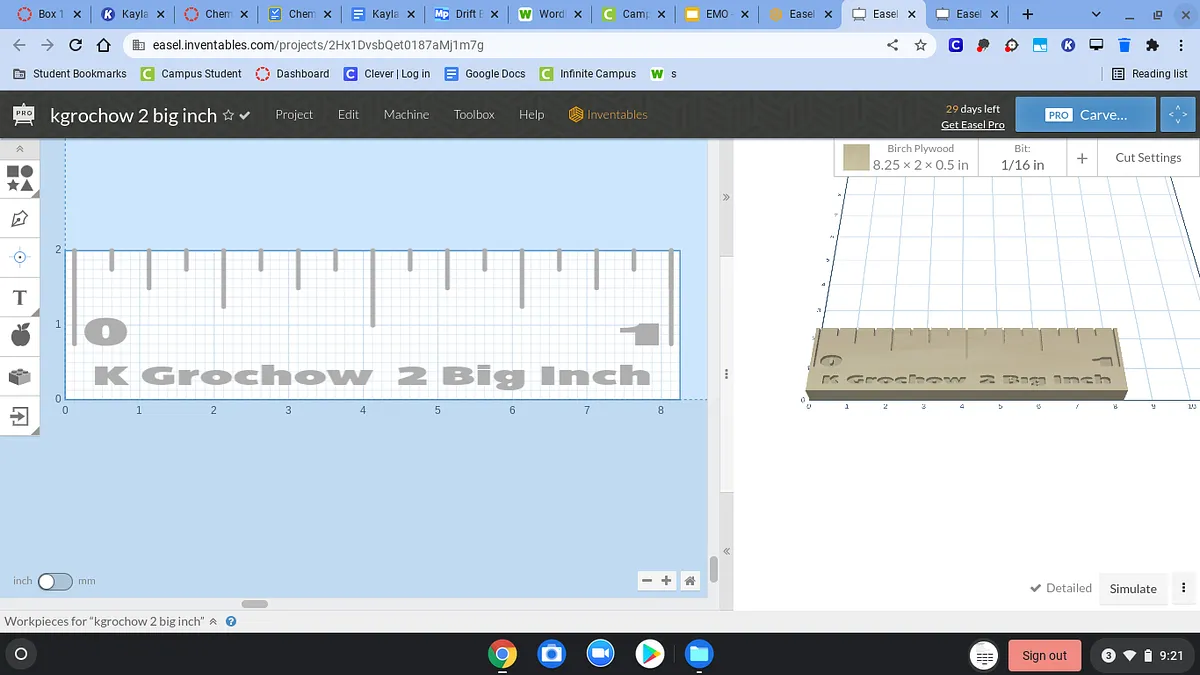Open the Chrome three-dot menu
1200x675 pixels.
pos(1180,45)
